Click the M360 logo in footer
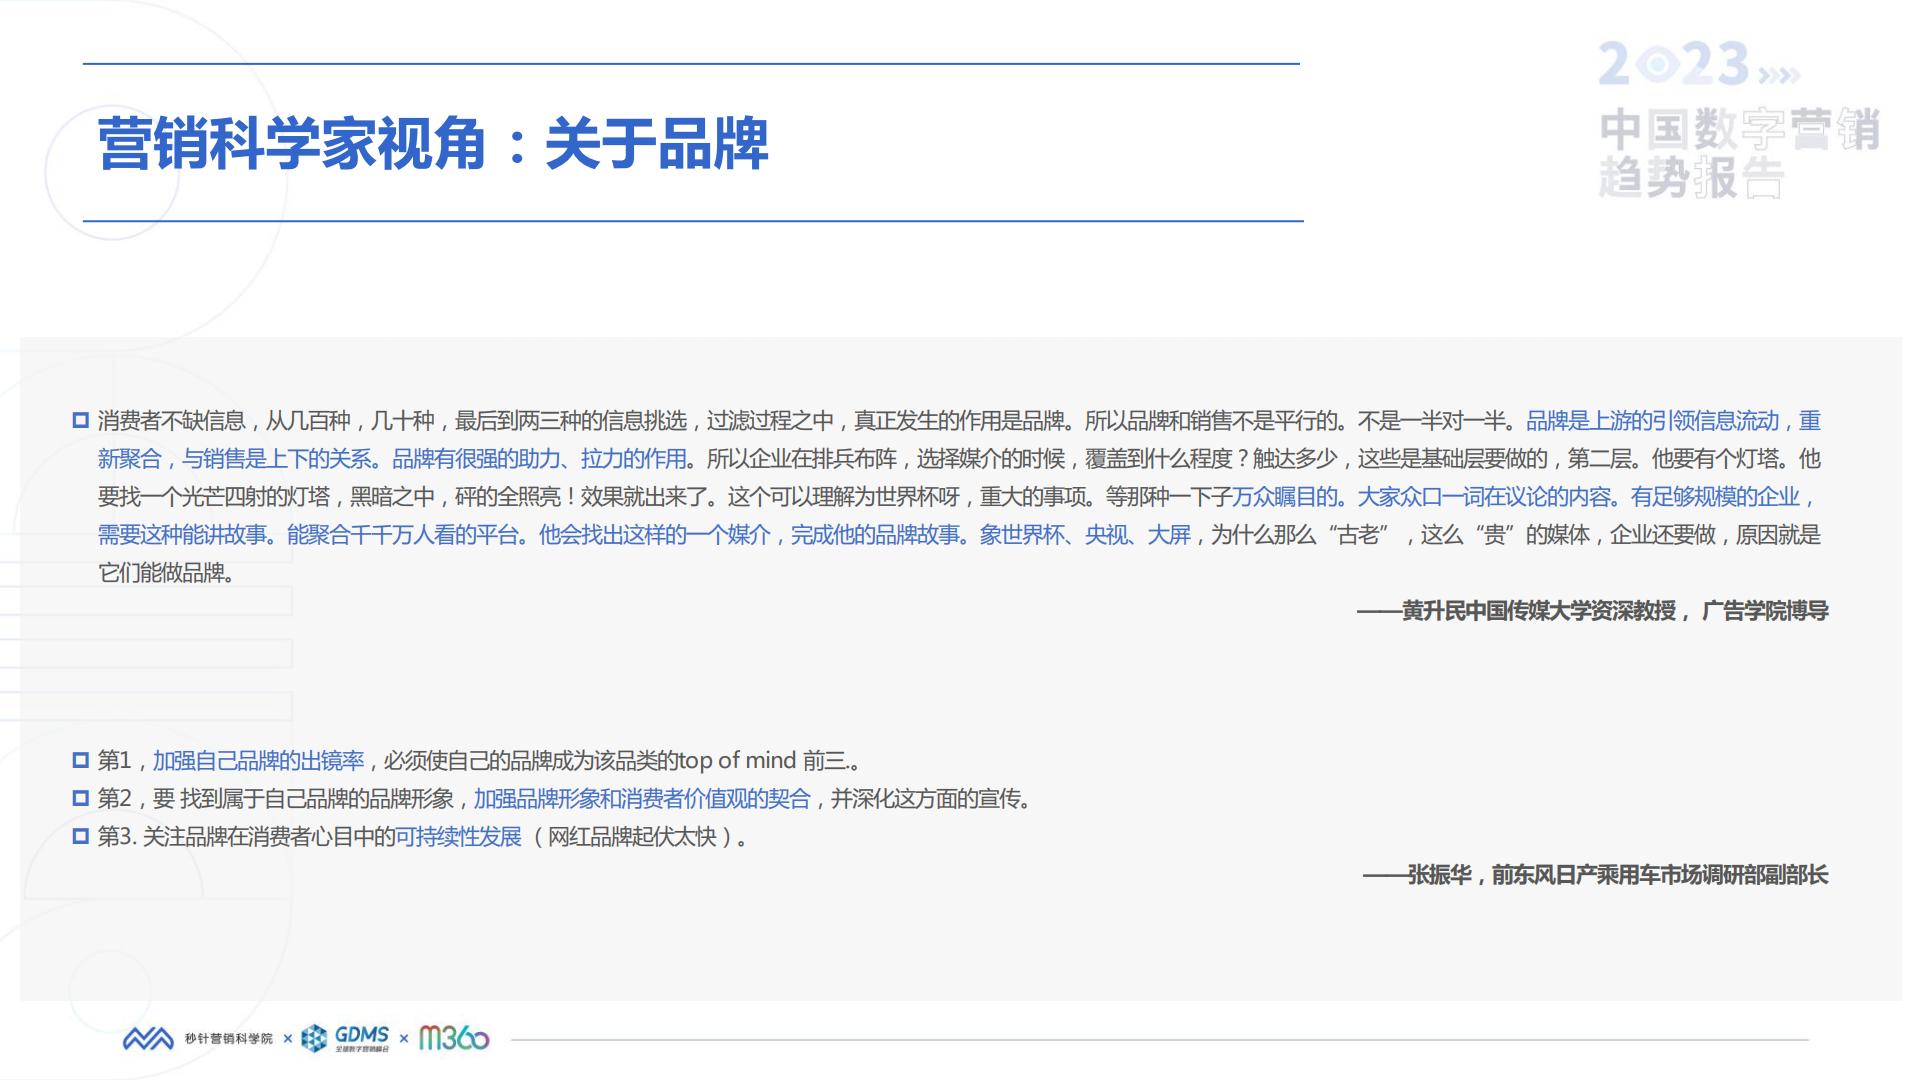This screenshot has height=1080, width=1920. 454,1039
